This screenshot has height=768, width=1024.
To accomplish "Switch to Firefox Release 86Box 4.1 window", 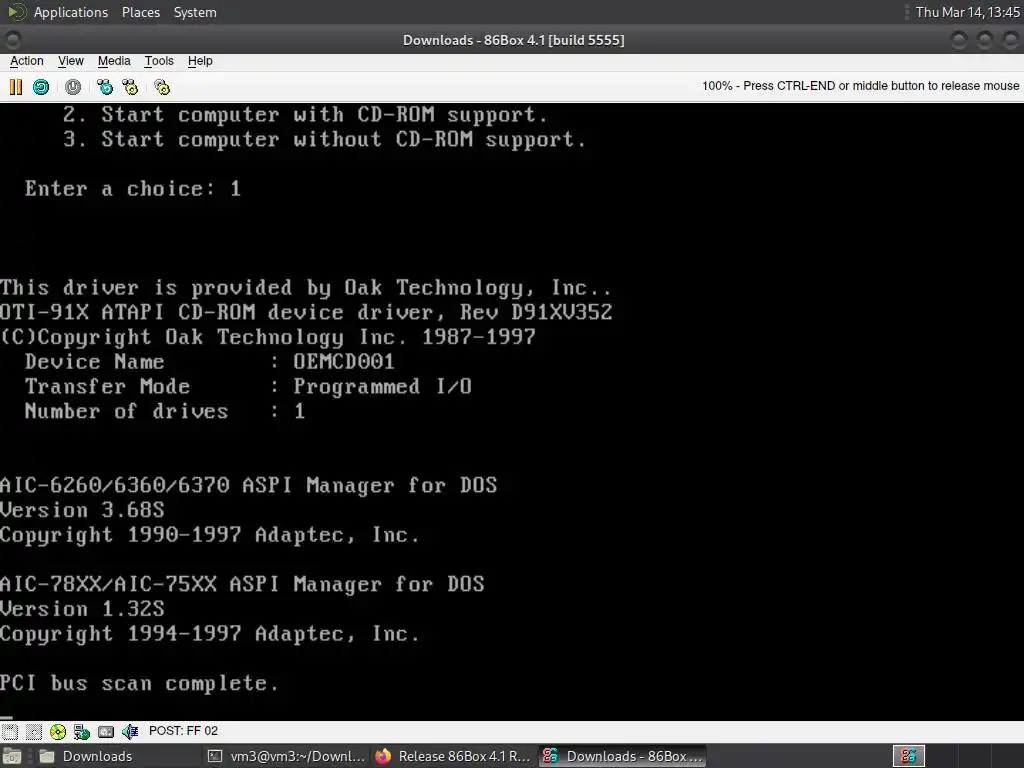I will pos(455,756).
